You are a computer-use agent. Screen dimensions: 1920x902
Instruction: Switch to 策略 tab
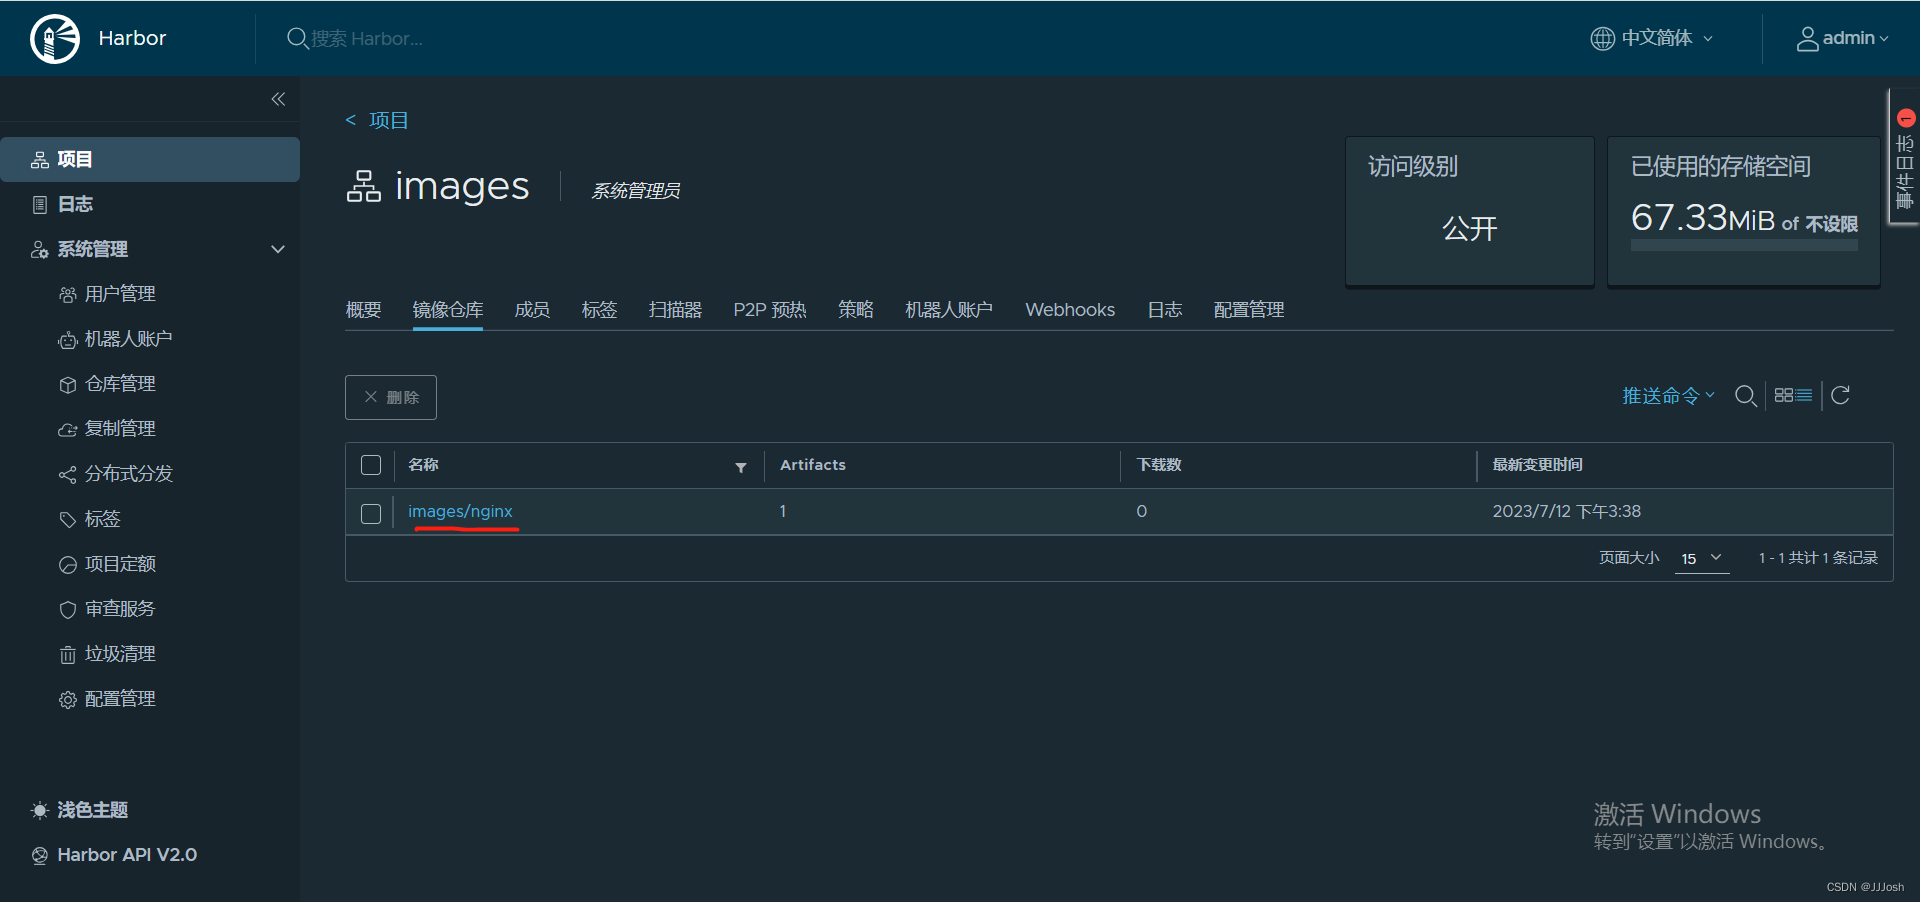click(856, 310)
